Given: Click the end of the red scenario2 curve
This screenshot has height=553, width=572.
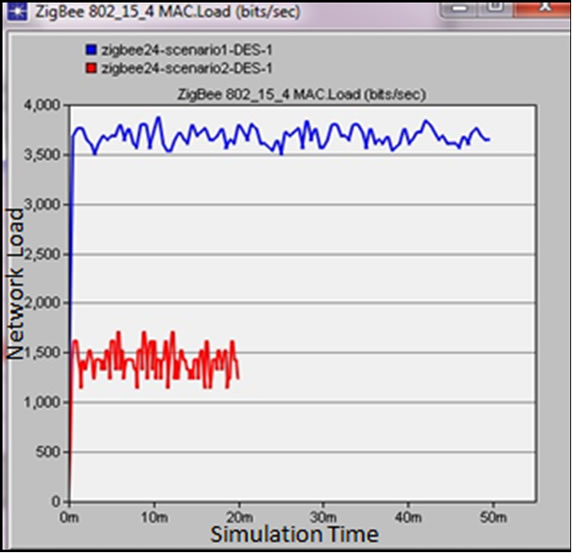Looking at the screenshot, I should (238, 378).
